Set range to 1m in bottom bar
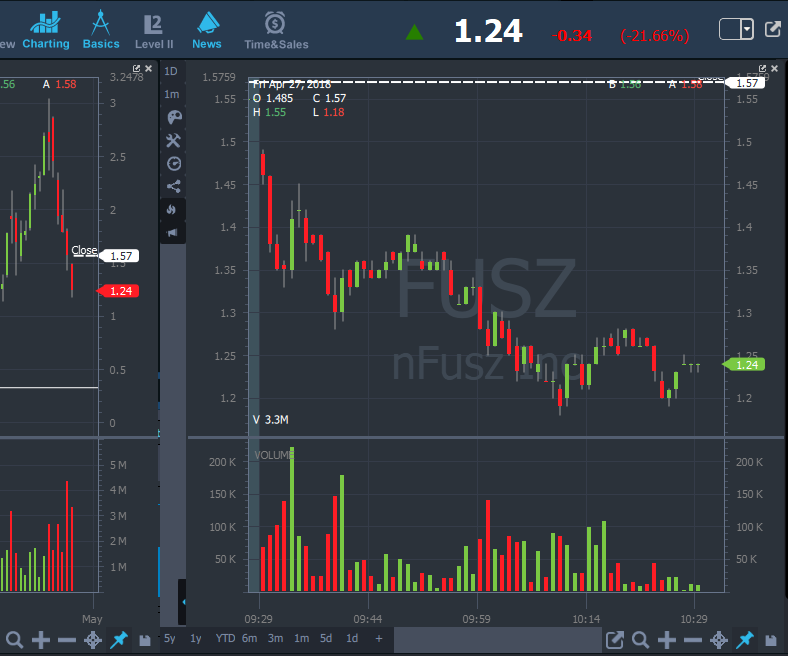 [x=302, y=638]
